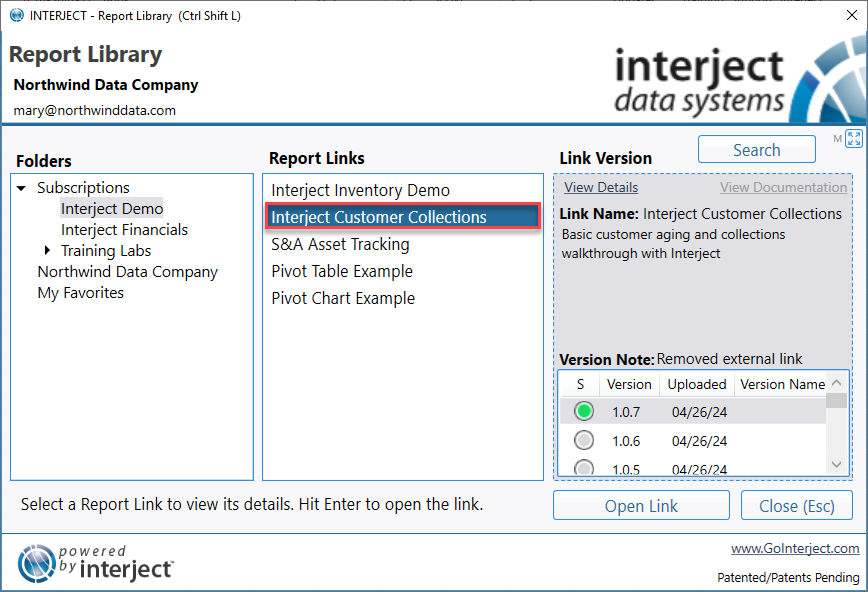
Task: Click the 04/26/24 upload date for 1.0.7
Action: (700, 412)
